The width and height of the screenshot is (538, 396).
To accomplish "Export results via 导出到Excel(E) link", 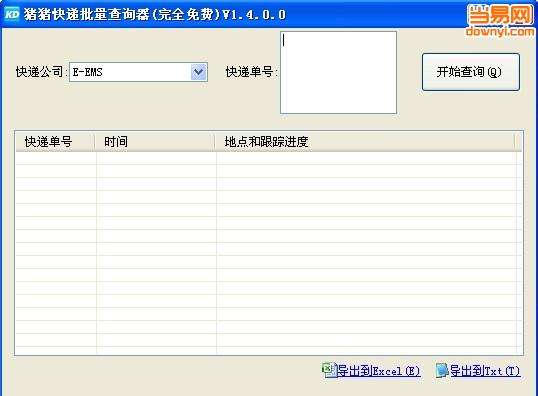I will pyautogui.click(x=379, y=371).
